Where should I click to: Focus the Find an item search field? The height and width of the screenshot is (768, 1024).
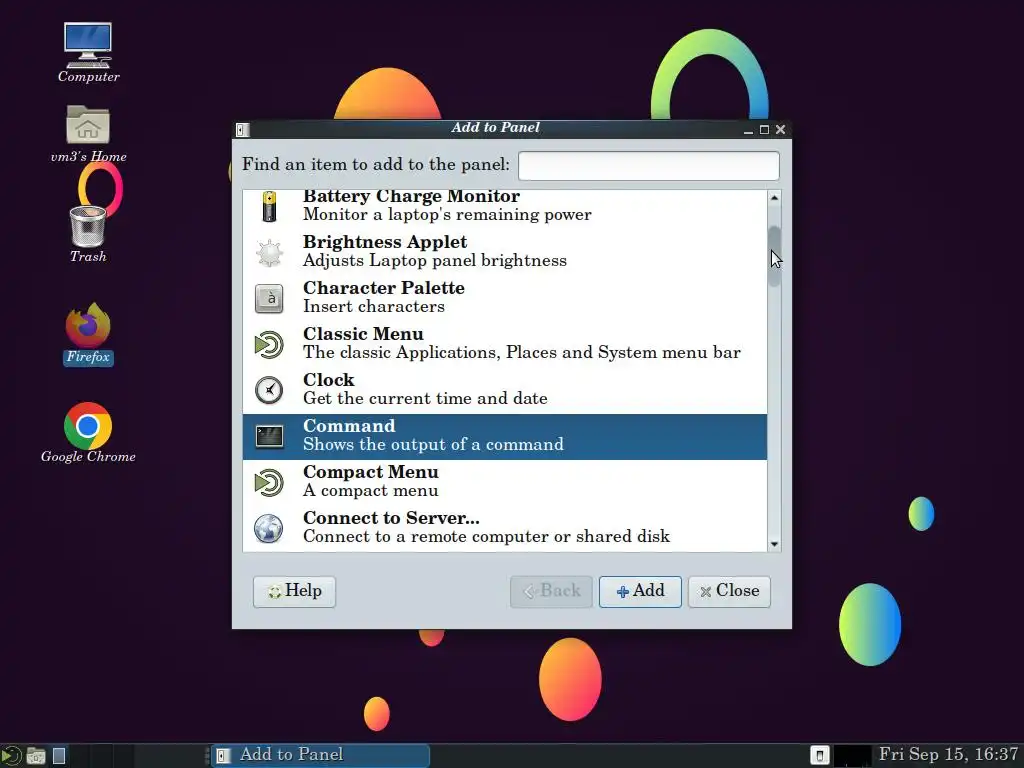point(648,166)
